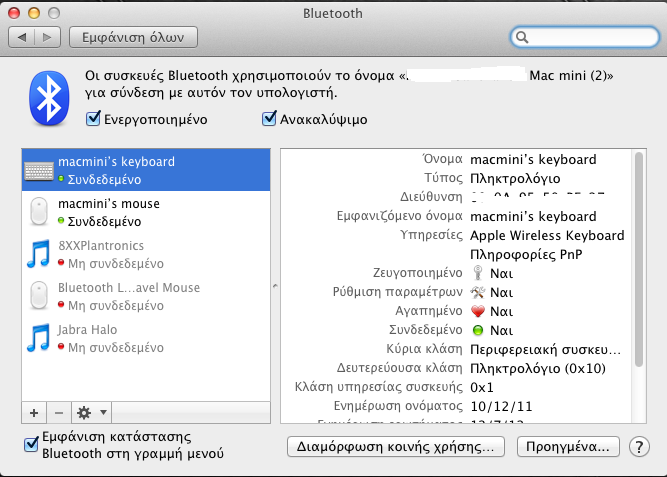Image resolution: width=667 pixels, height=477 pixels.
Task: Click into the search field
Action: (584, 37)
